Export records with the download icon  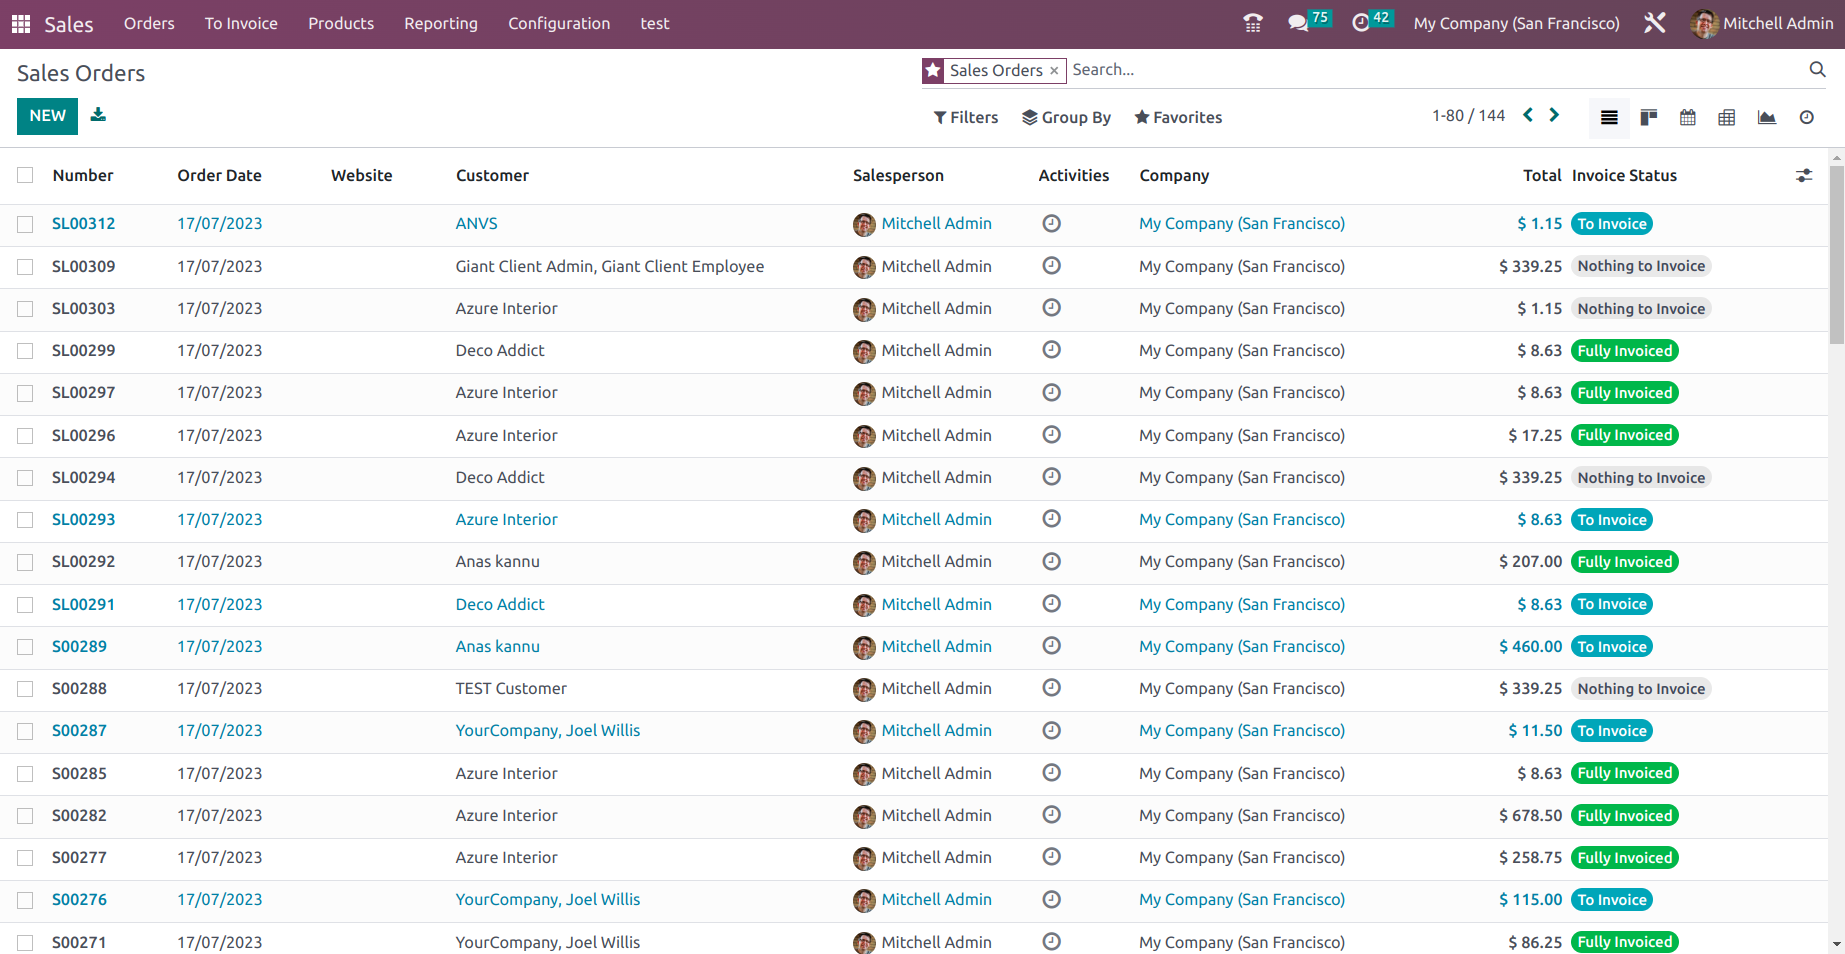(x=97, y=115)
